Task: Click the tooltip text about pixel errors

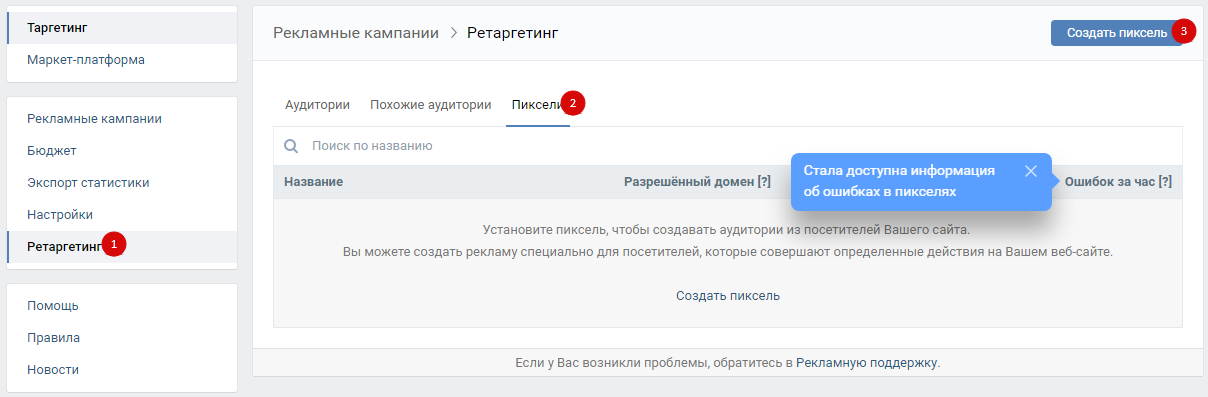Action: coord(900,181)
